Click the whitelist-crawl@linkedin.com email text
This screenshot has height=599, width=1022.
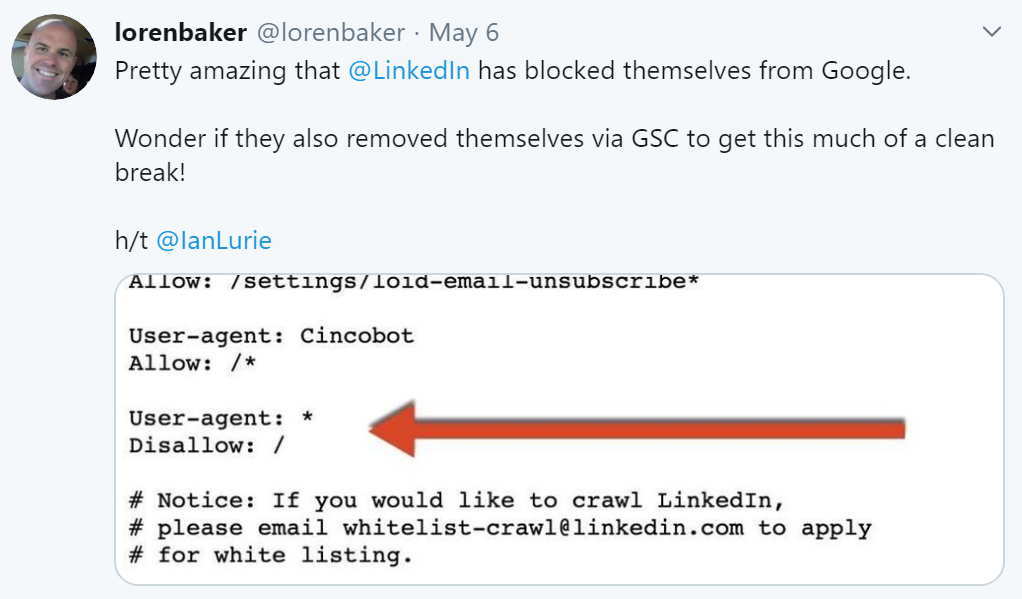tap(543, 527)
